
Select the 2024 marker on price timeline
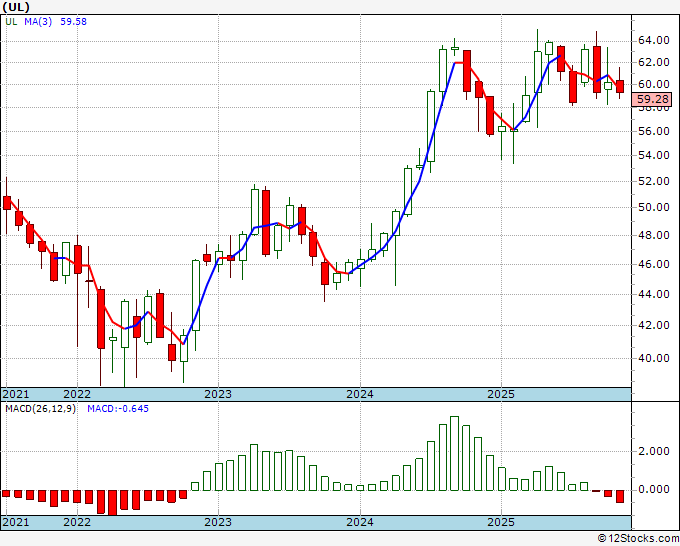(x=360, y=394)
